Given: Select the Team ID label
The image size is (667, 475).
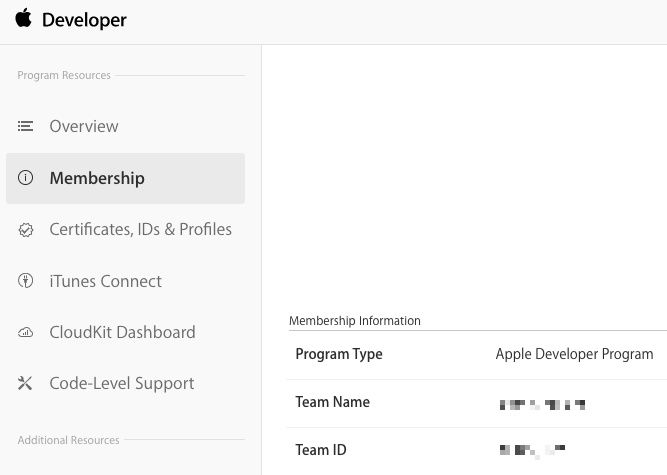Looking at the screenshot, I should (321, 450).
